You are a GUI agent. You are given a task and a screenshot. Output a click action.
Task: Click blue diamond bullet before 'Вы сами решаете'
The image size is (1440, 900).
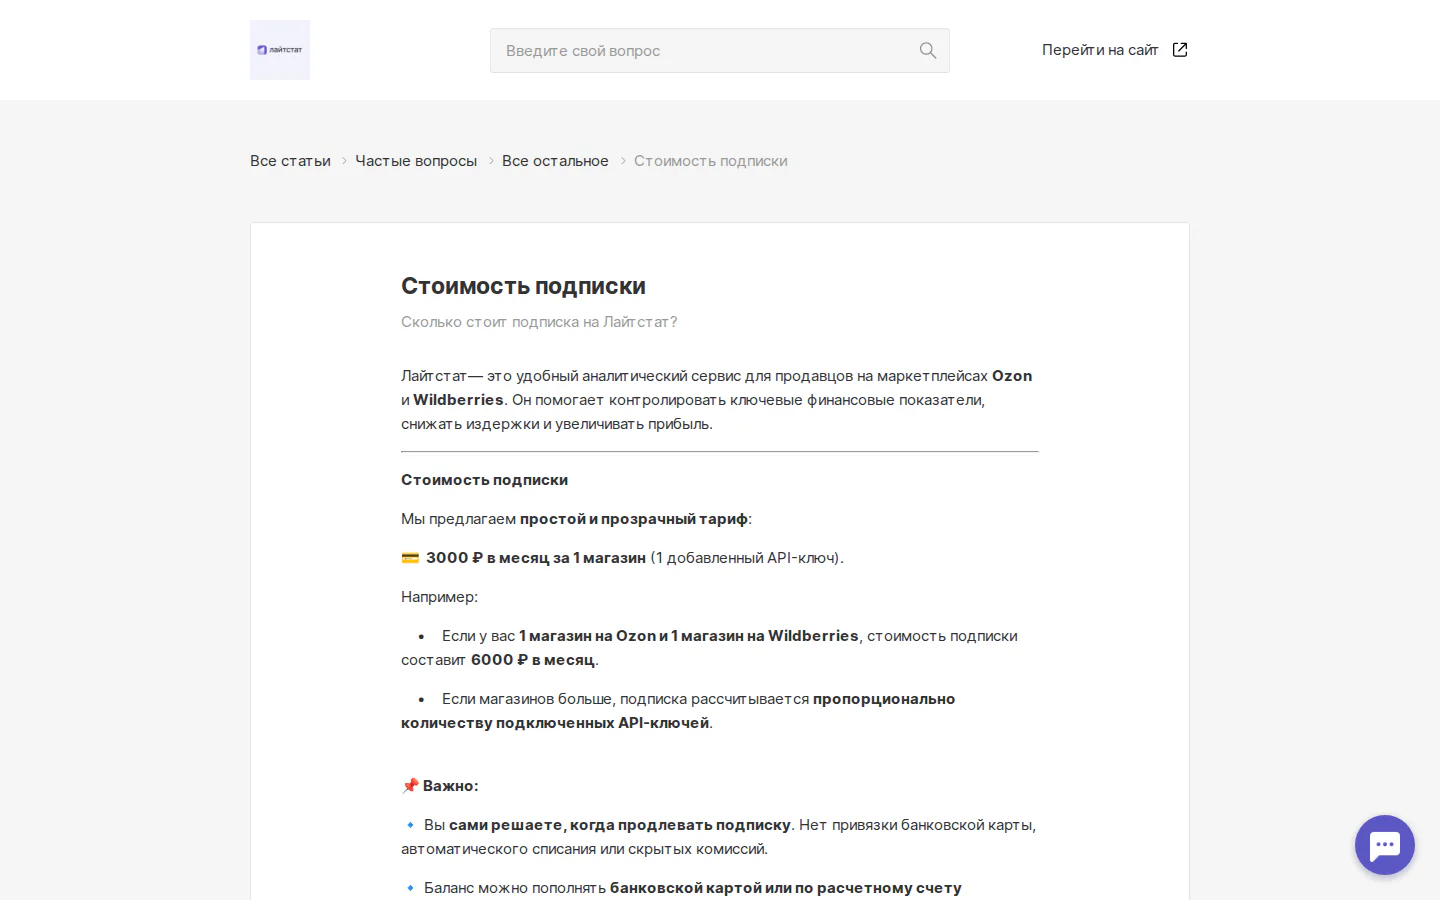[x=410, y=825]
